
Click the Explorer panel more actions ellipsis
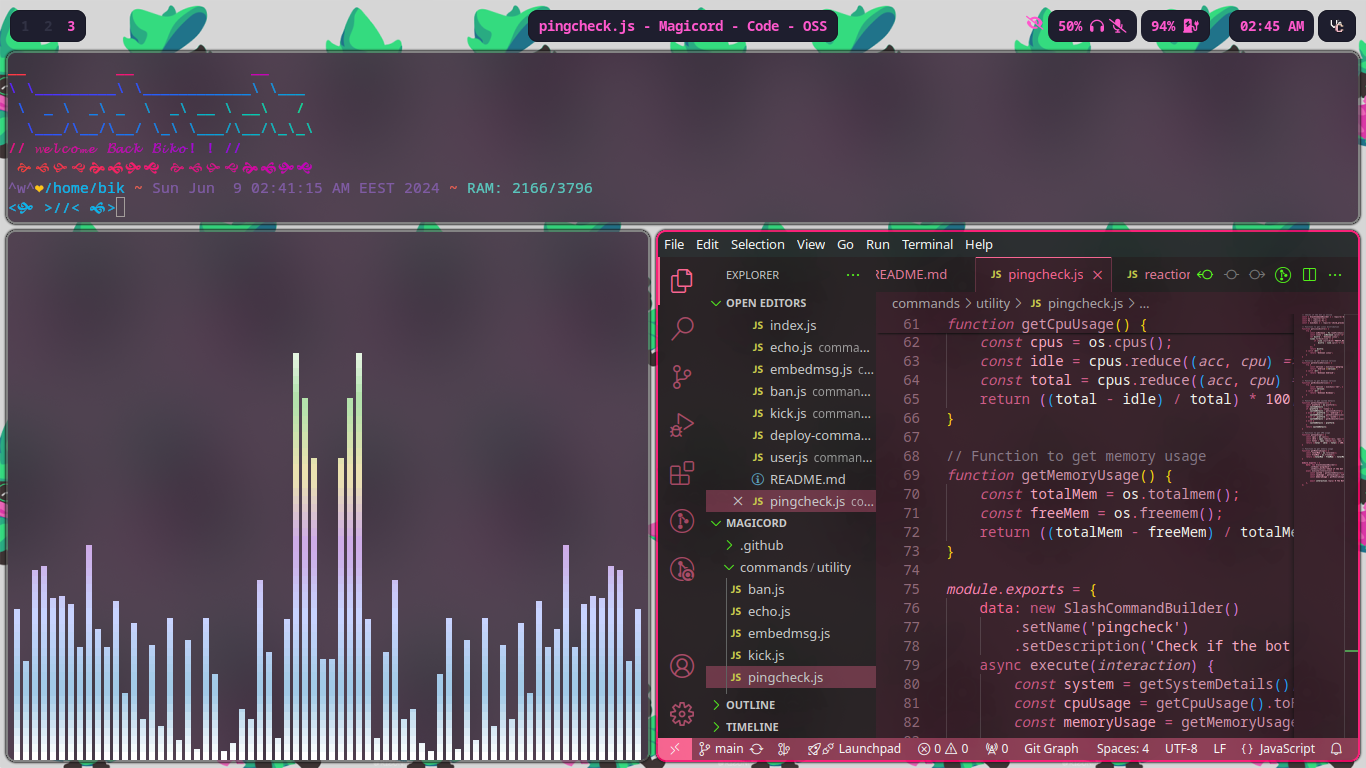coord(853,274)
